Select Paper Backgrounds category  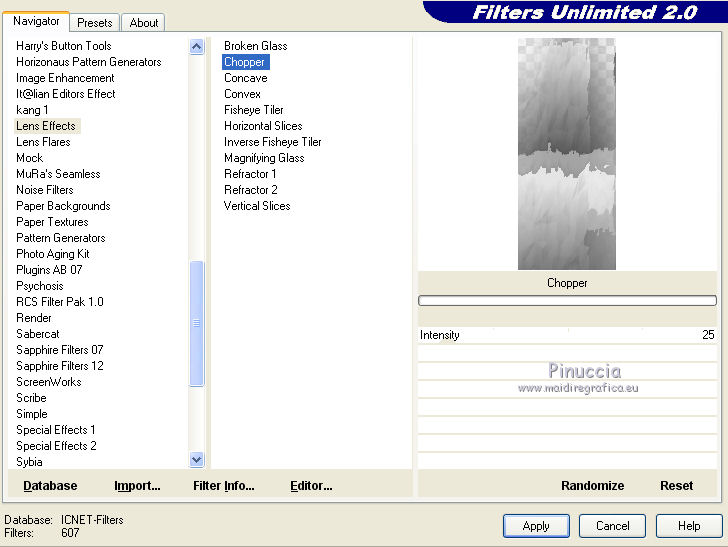[x=63, y=206]
